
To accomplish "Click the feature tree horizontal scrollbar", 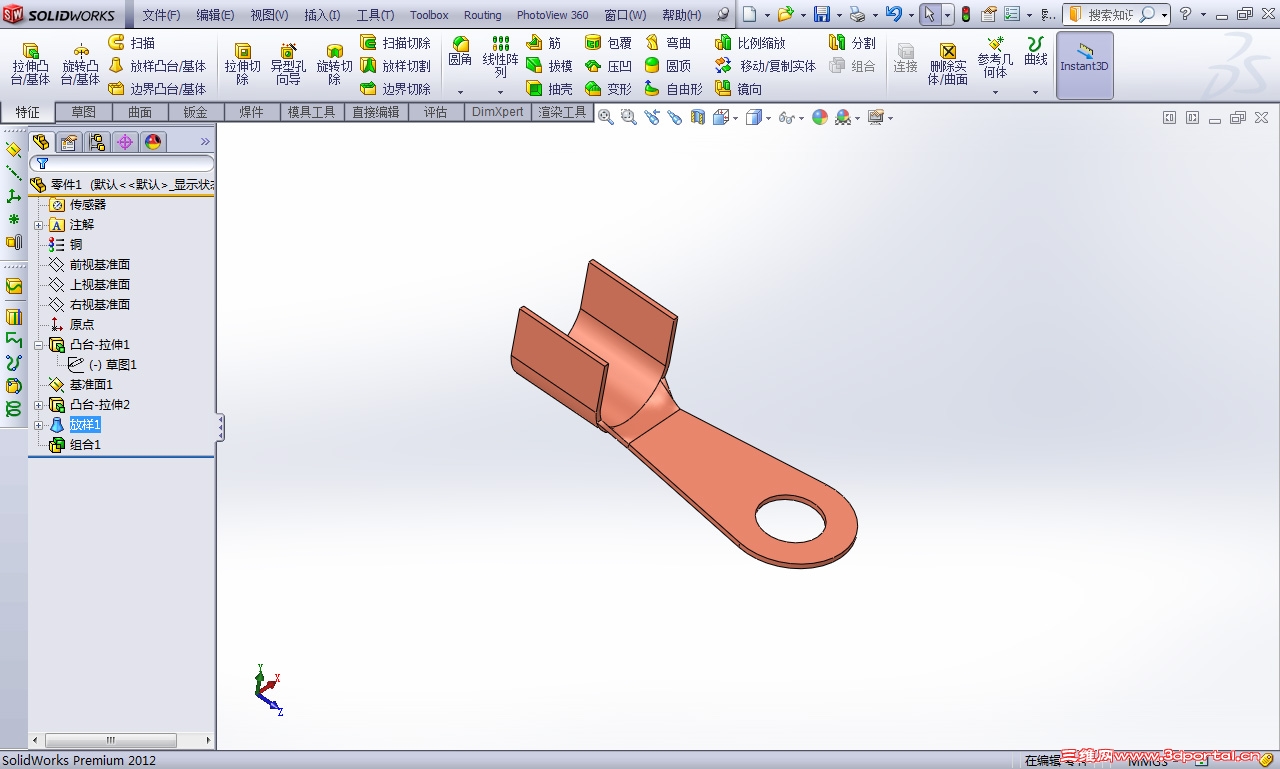I will (122, 740).
